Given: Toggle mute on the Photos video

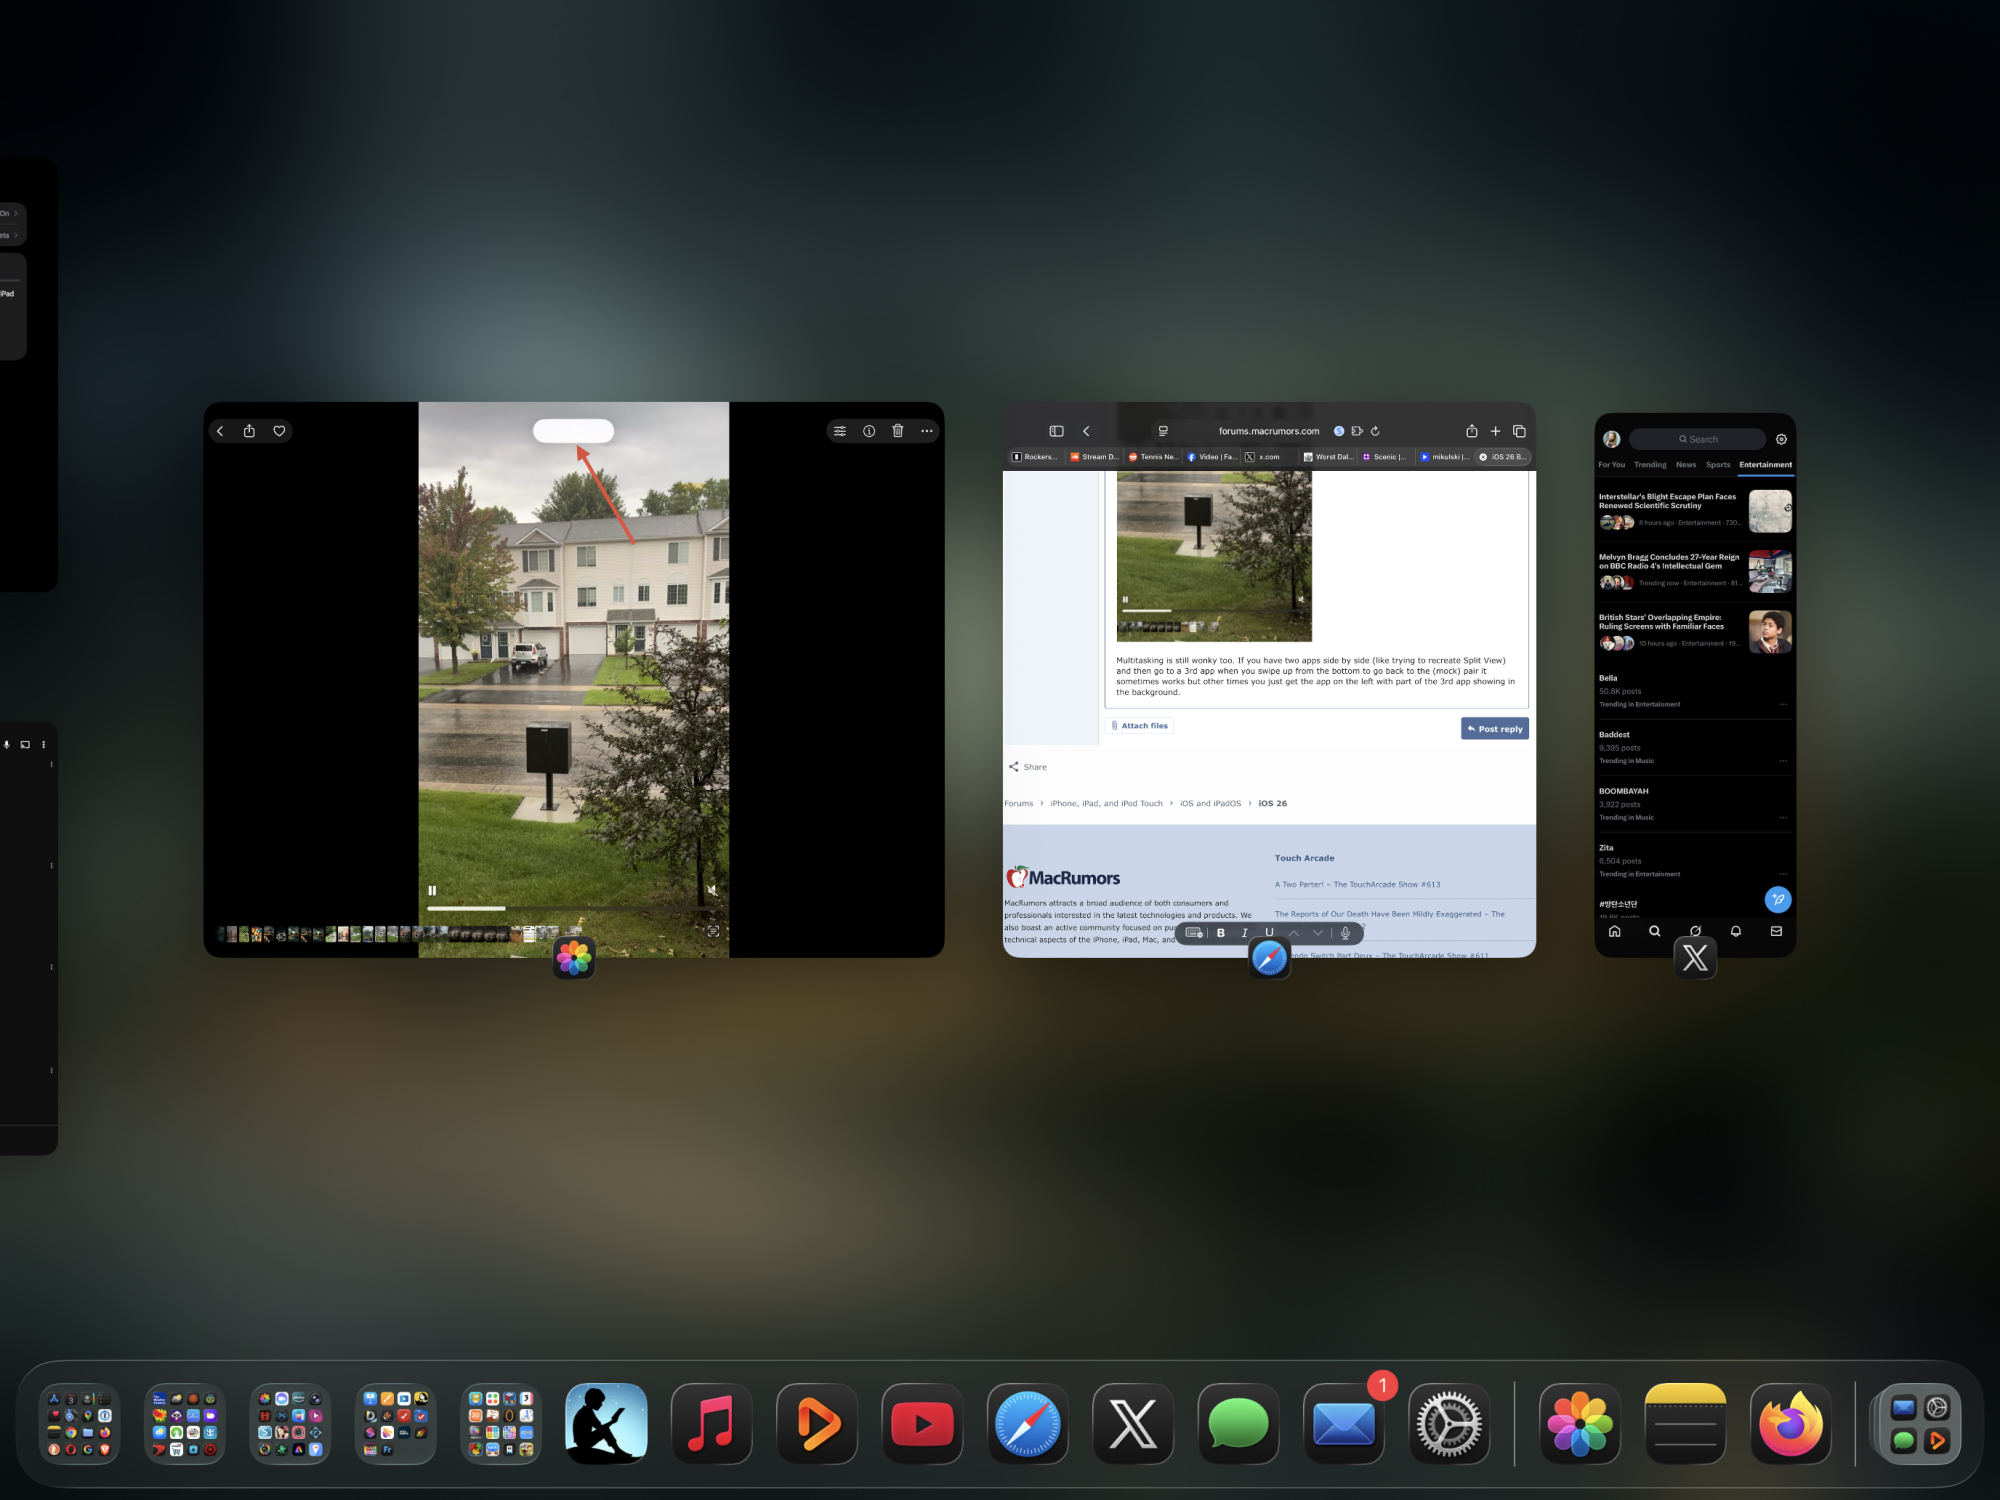Looking at the screenshot, I should pos(712,890).
